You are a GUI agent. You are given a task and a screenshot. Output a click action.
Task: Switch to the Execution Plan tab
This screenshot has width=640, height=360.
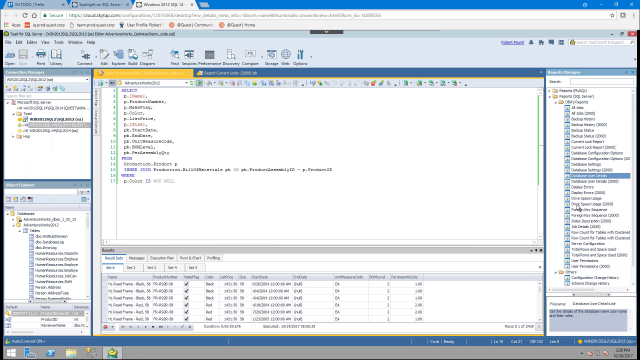(162, 258)
